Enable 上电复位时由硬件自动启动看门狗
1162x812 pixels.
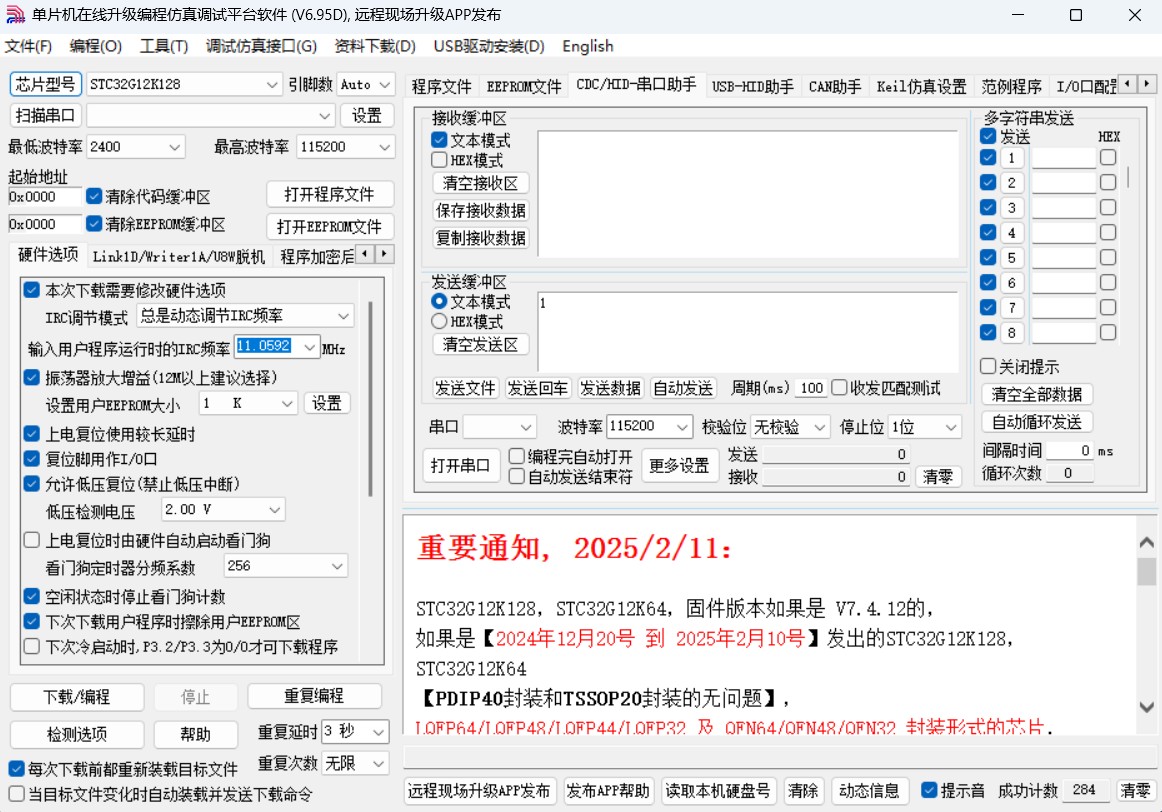[32, 540]
